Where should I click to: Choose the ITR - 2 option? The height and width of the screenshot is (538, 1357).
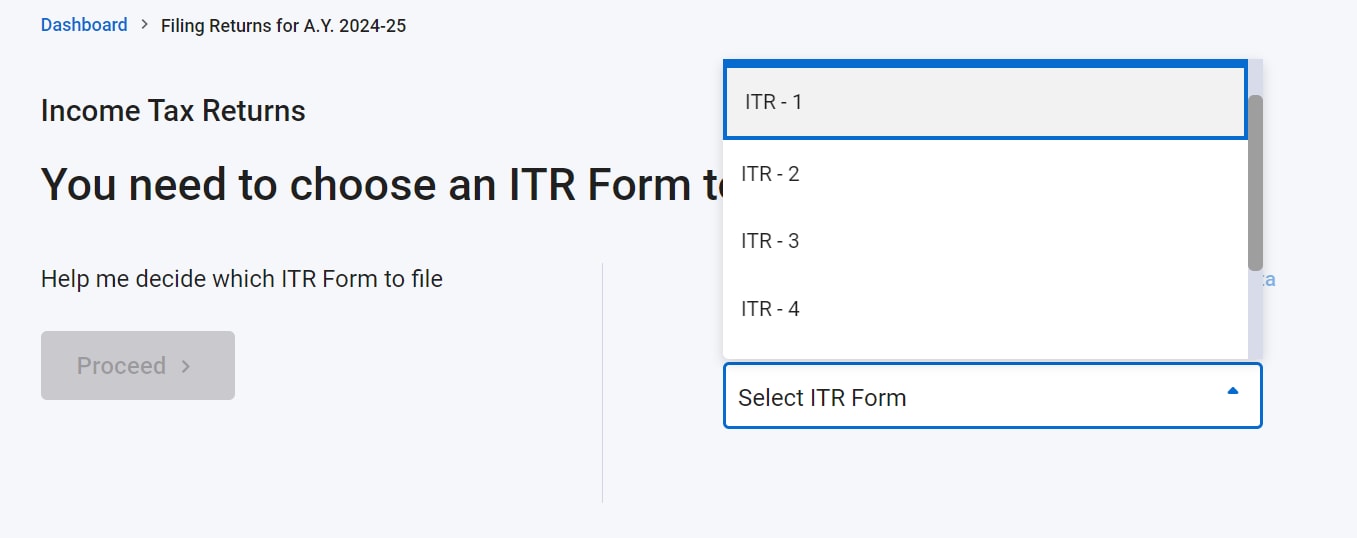click(985, 174)
